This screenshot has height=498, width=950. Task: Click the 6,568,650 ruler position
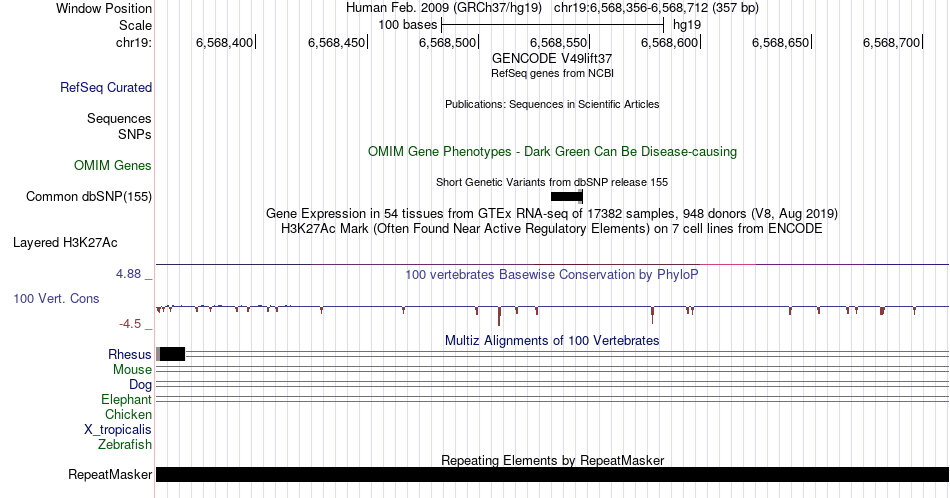780,42
